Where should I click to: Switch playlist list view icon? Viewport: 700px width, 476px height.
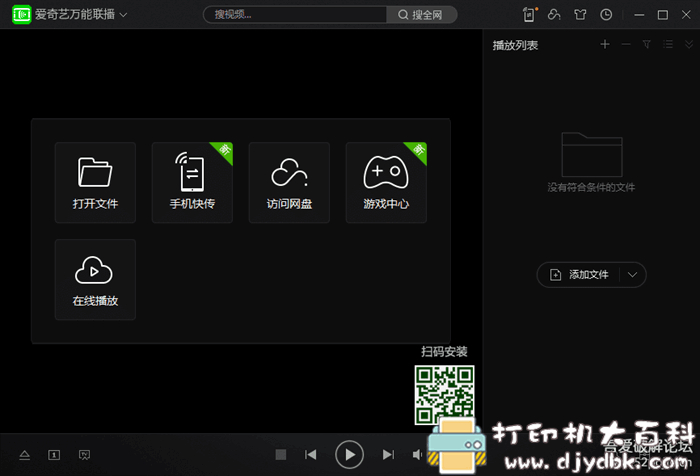click(x=668, y=44)
